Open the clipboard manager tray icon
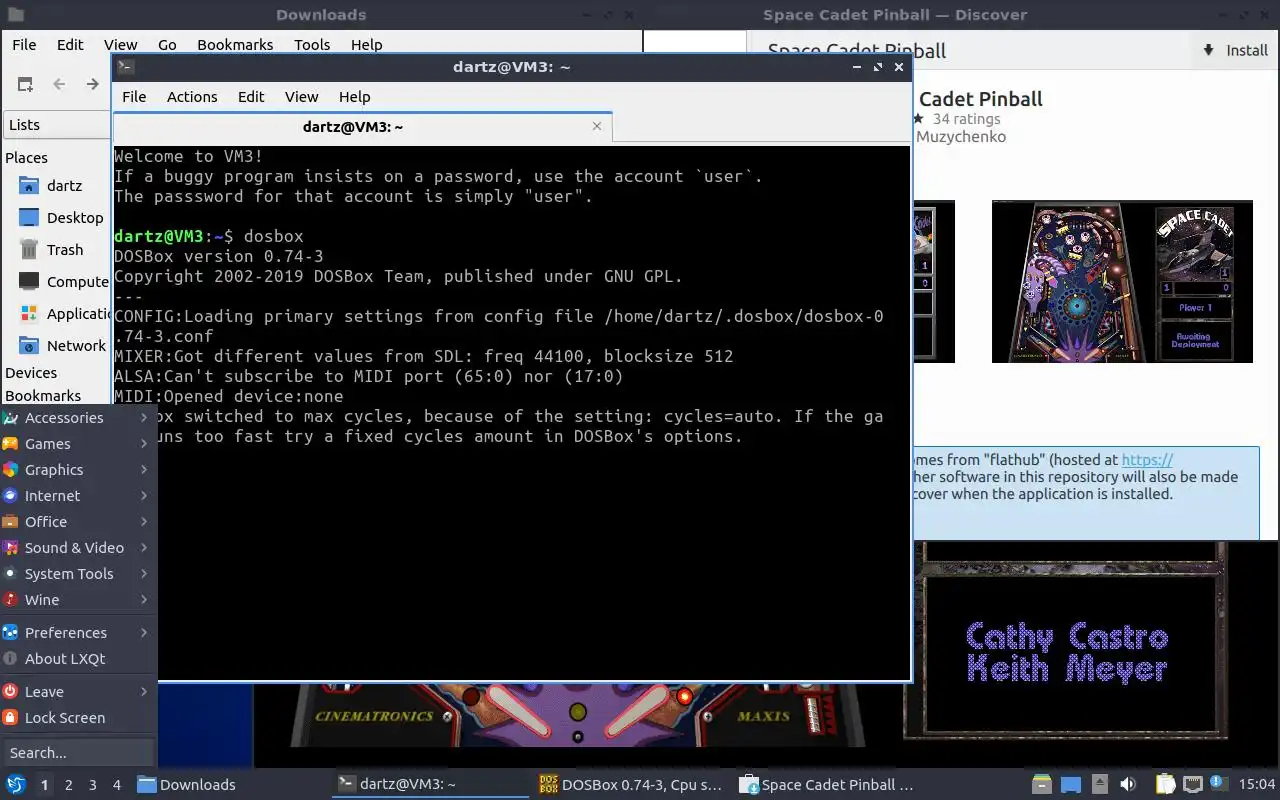Viewport: 1280px width, 800px height. point(1165,785)
